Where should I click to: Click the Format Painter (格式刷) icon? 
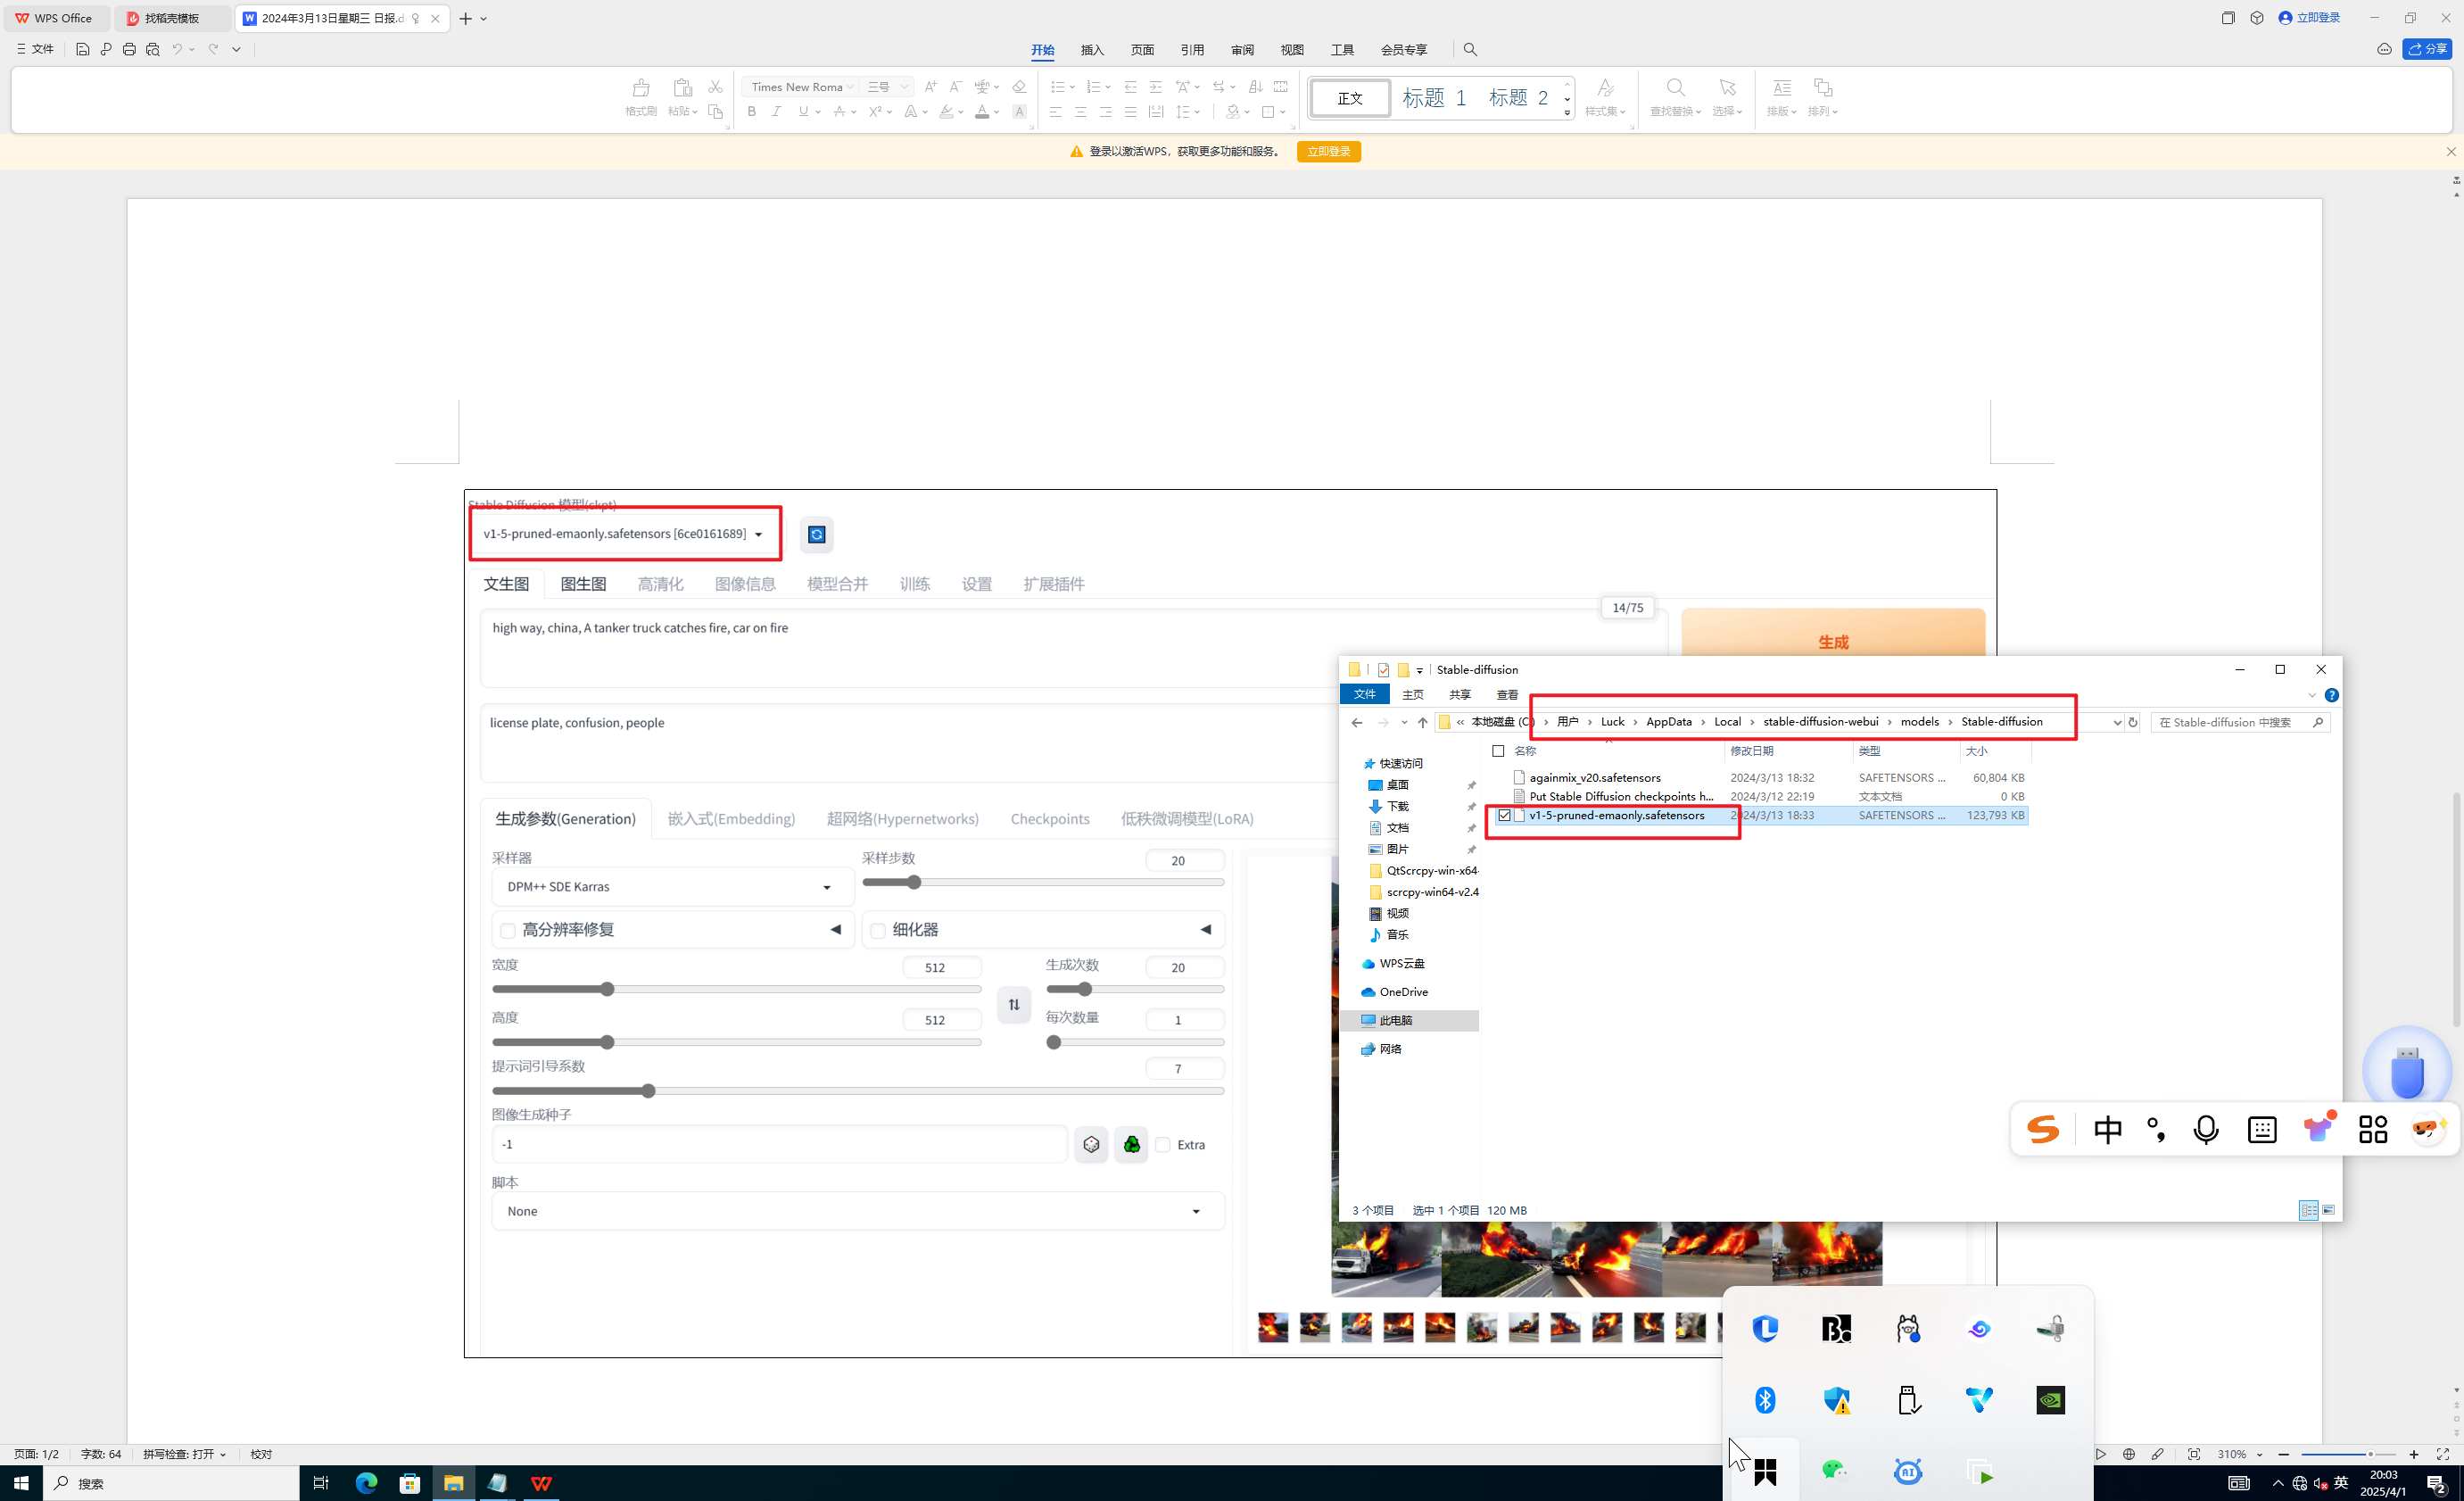(640, 89)
